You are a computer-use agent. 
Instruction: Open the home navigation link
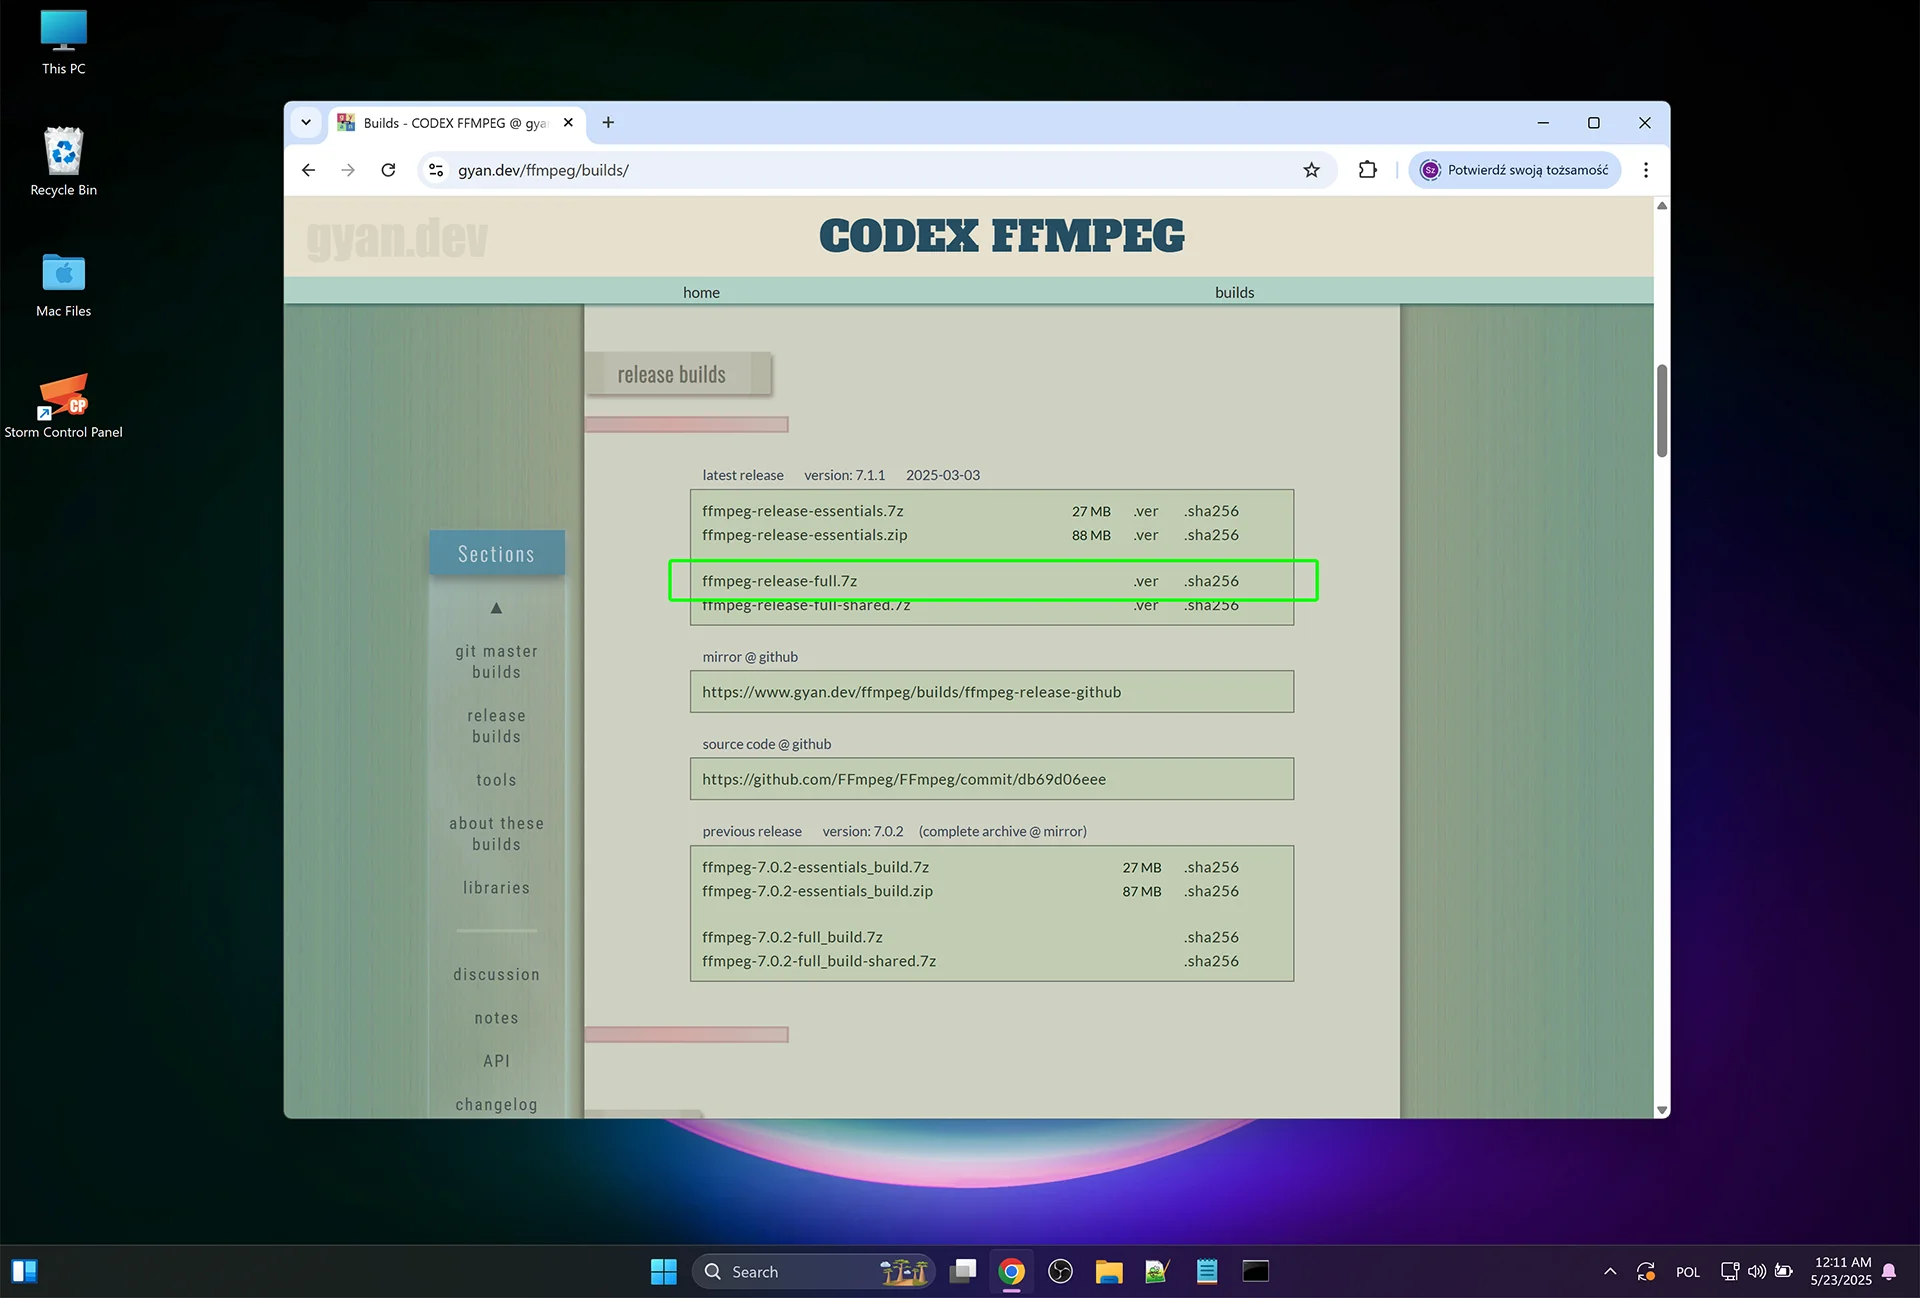coord(701,292)
